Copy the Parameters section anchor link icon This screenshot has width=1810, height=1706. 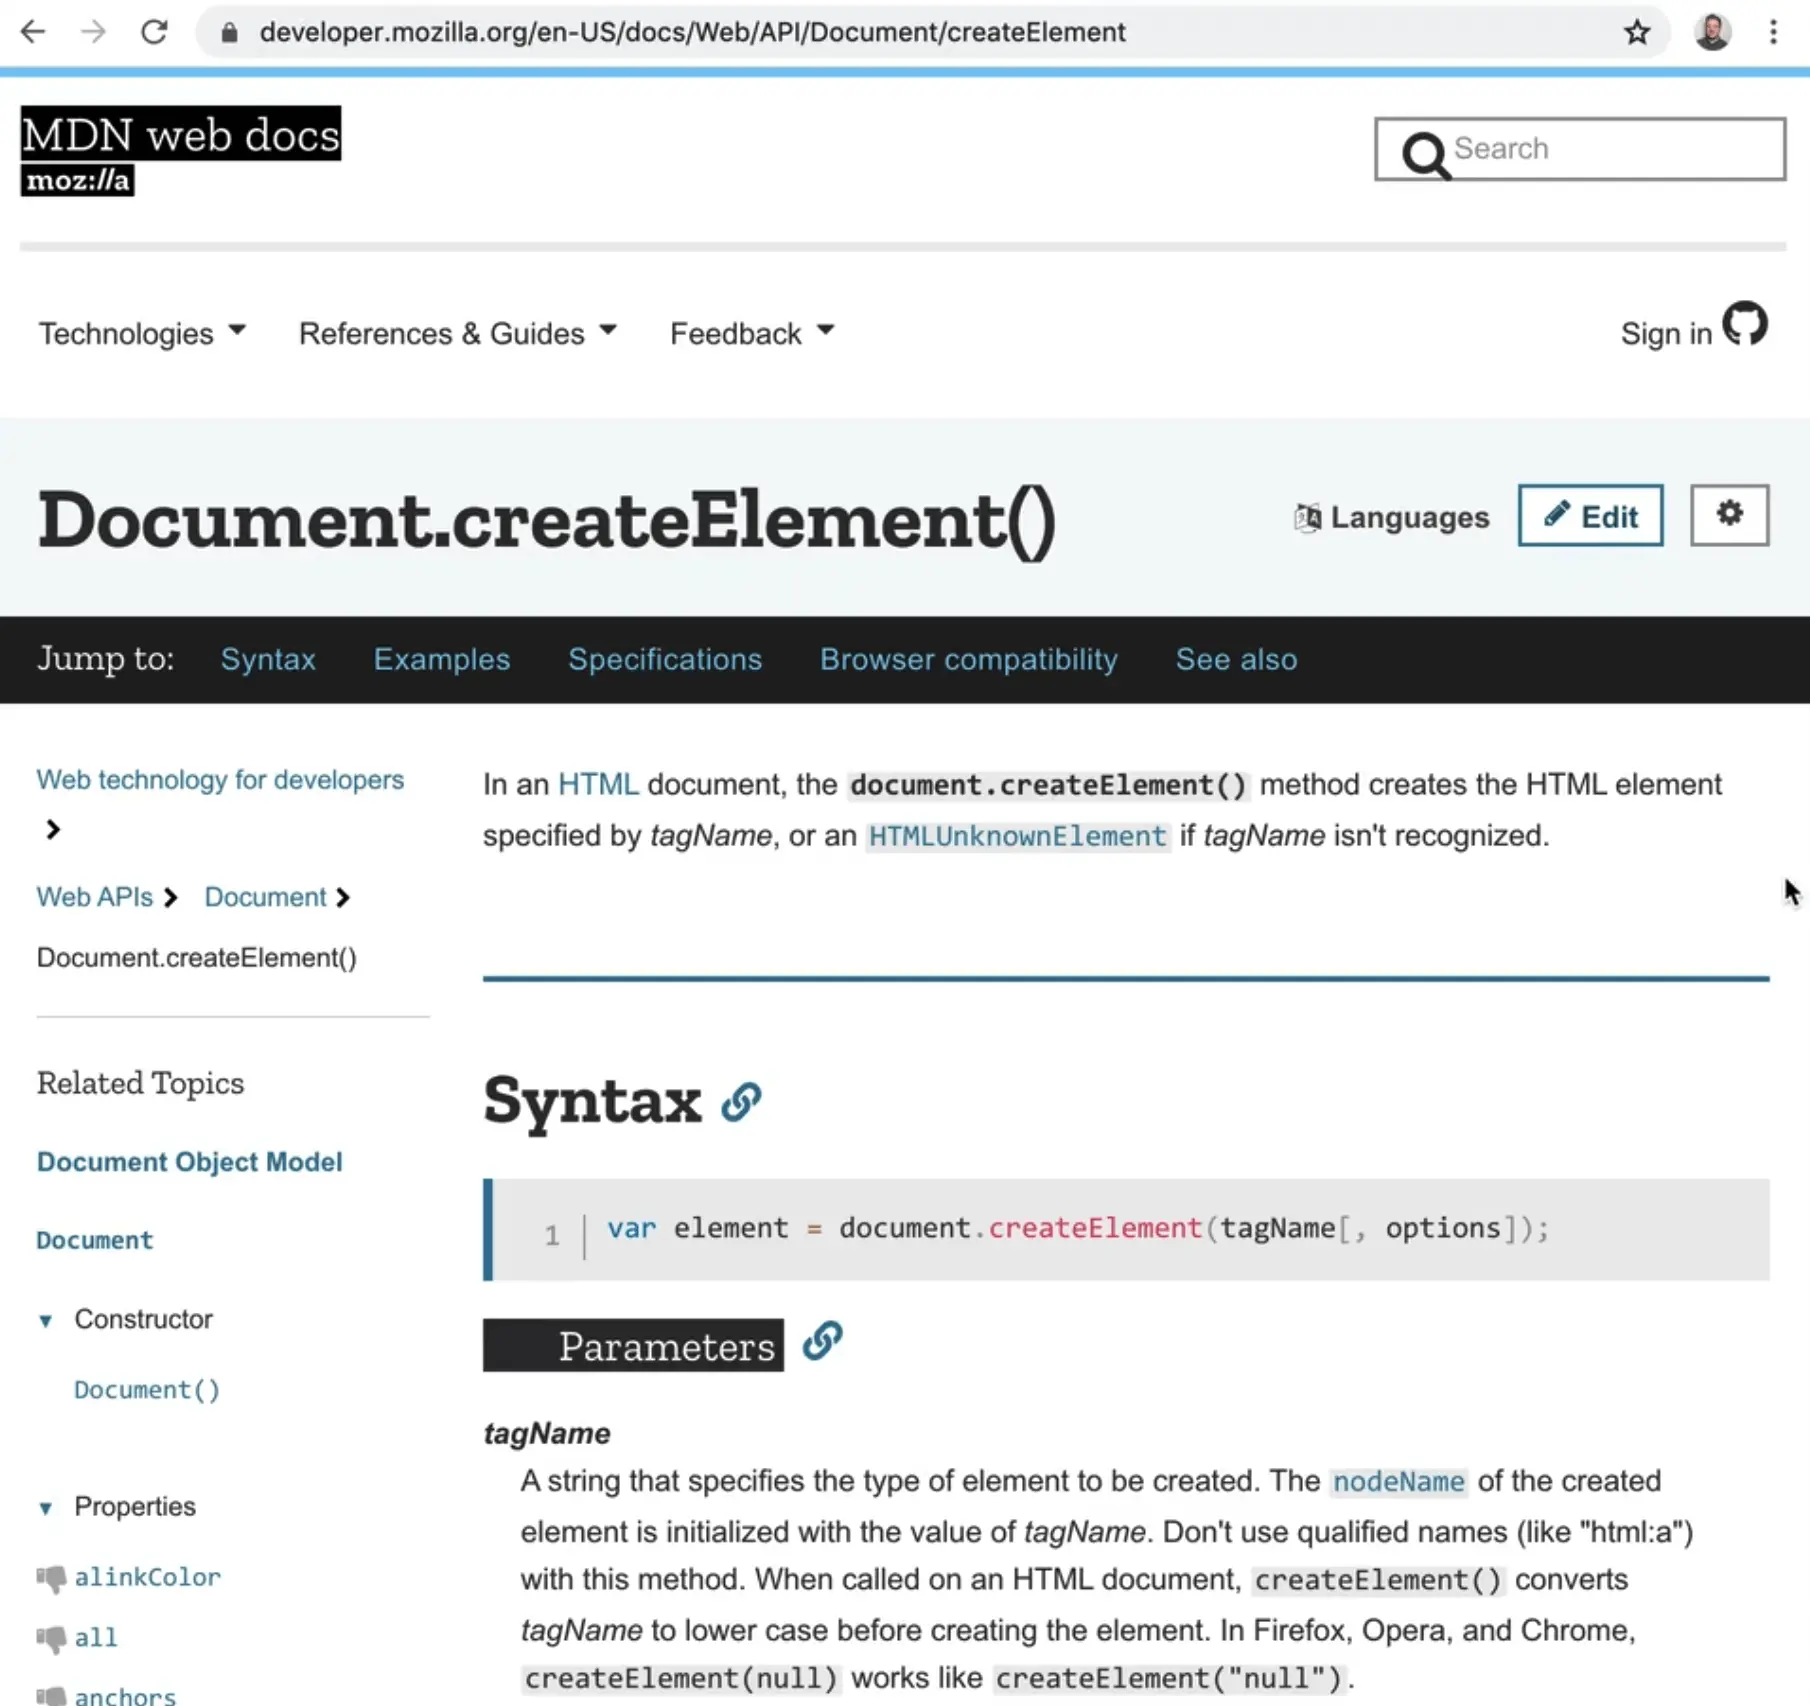[821, 1341]
